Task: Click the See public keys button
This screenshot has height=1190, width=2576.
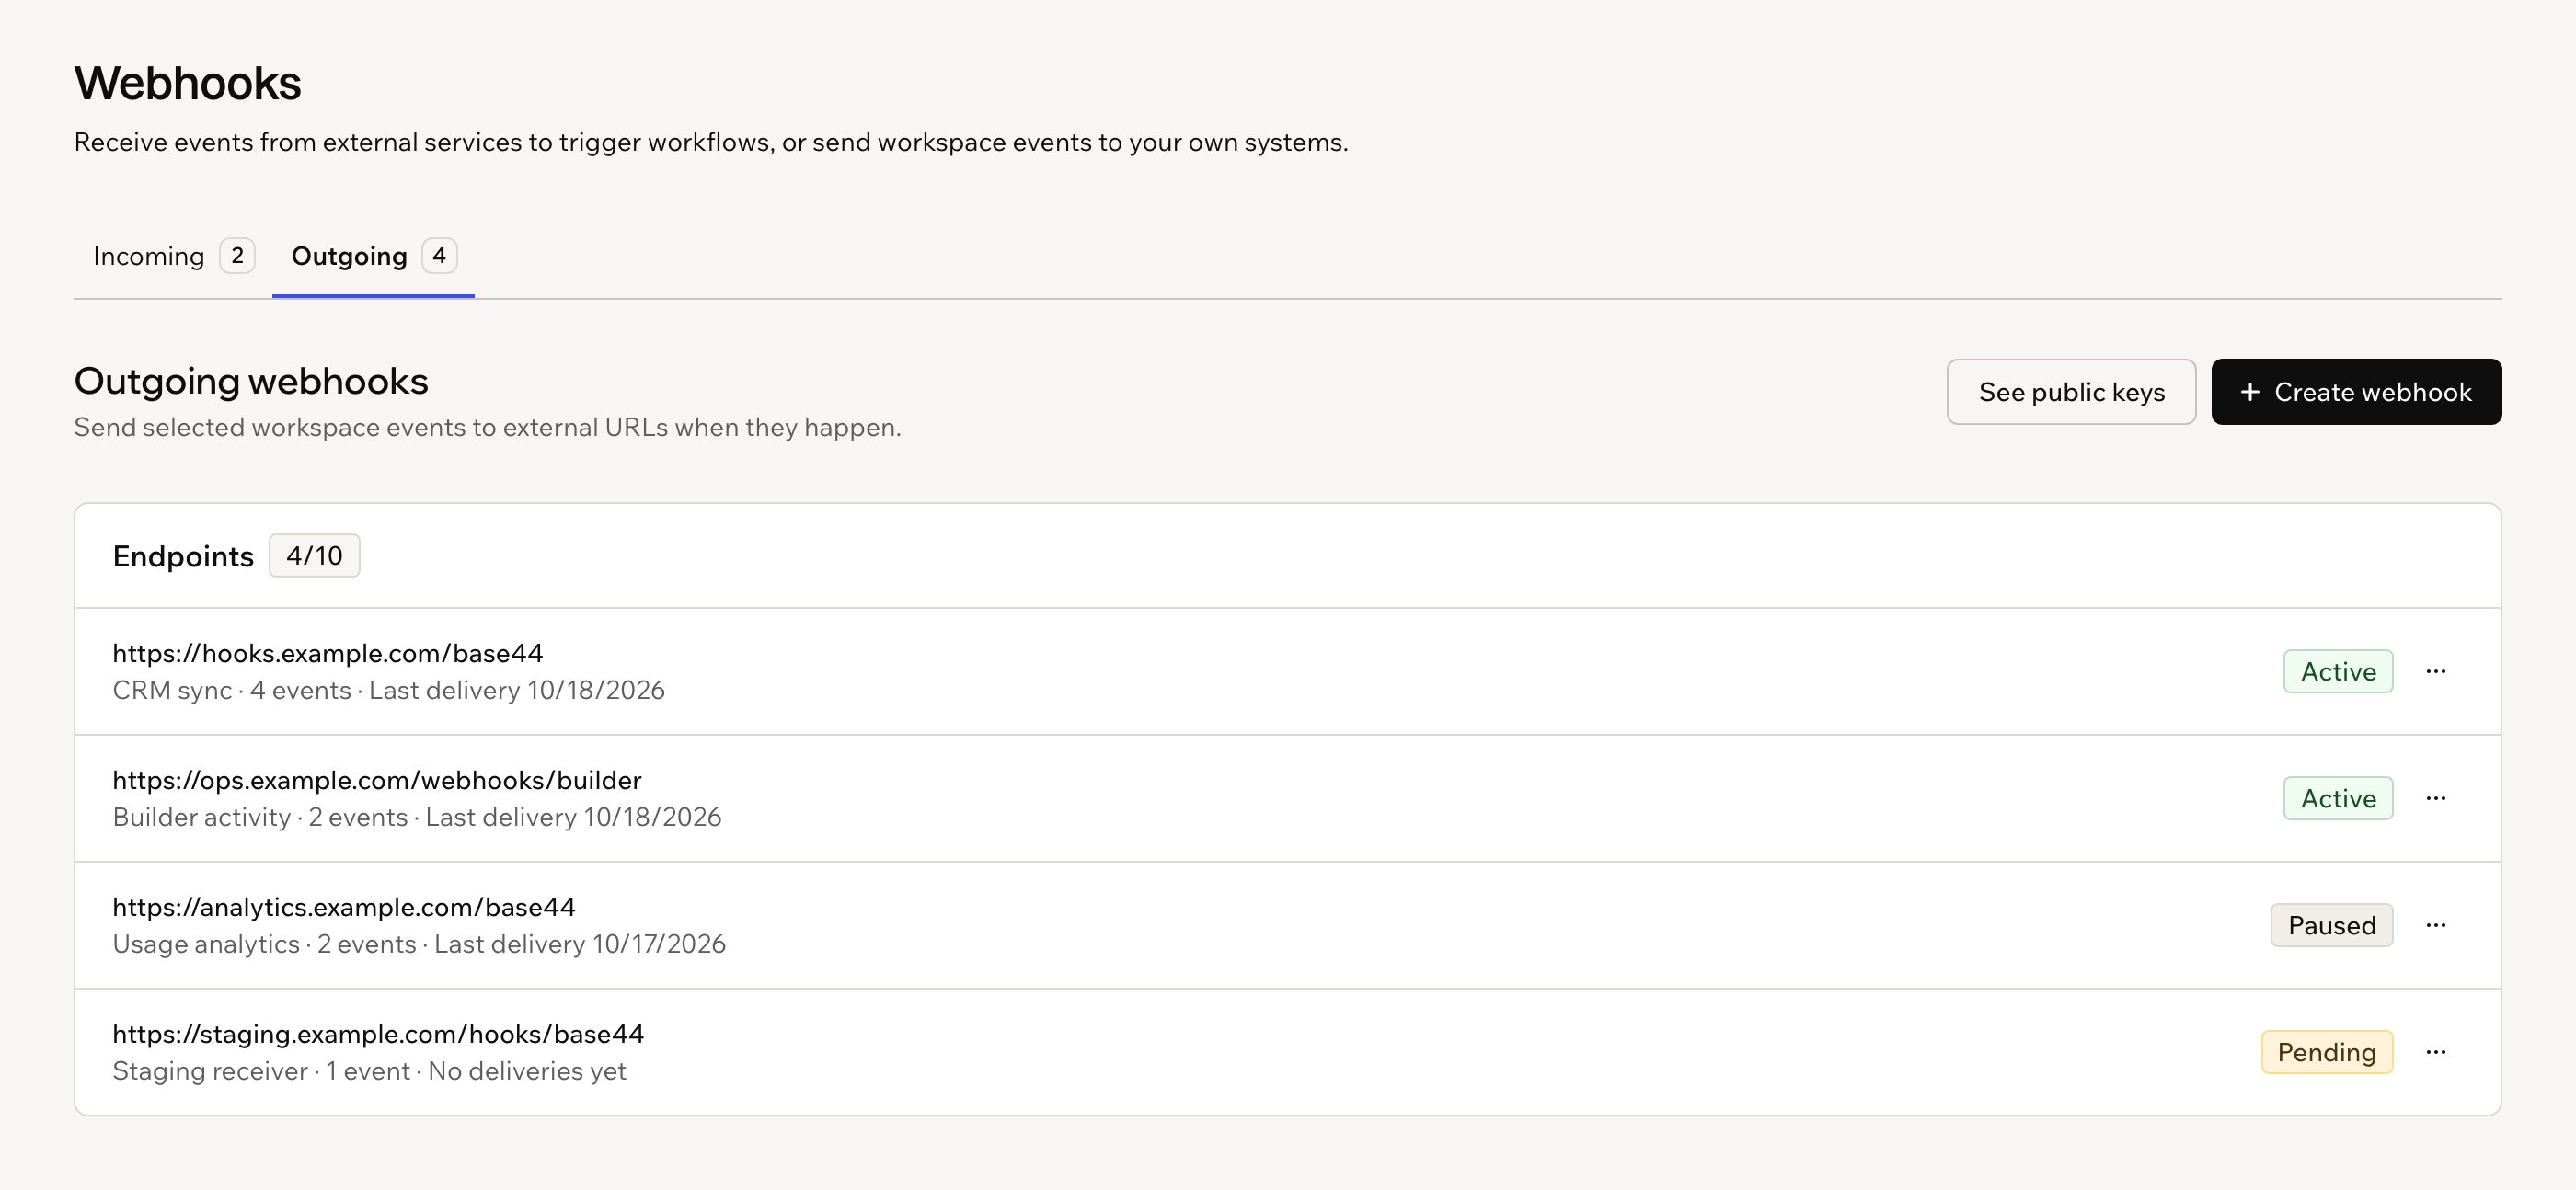Action: pos(2071,392)
